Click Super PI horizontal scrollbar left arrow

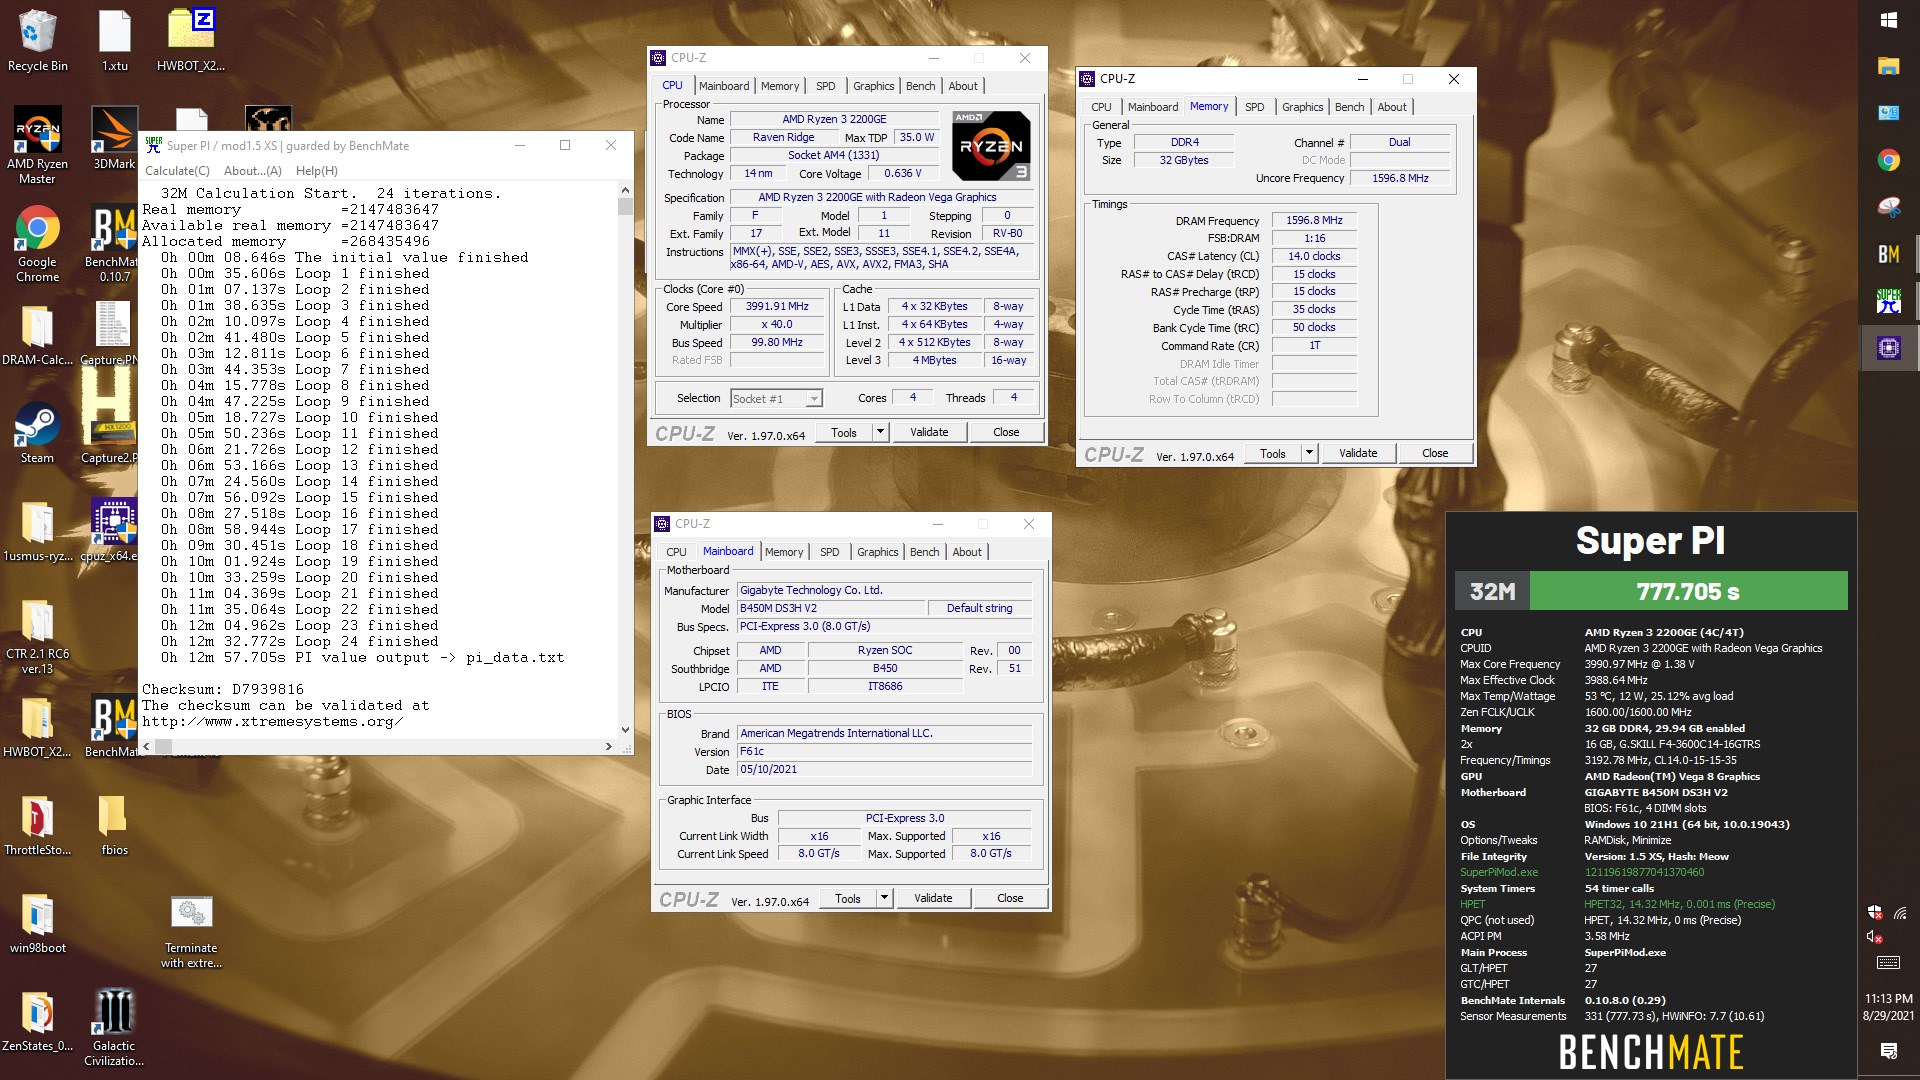146,746
